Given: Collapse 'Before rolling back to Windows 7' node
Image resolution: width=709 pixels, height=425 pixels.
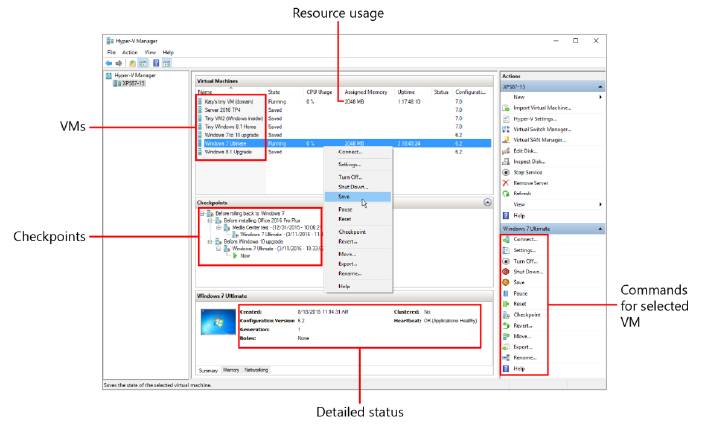Looking at the screenshot, I should [201, 213].
